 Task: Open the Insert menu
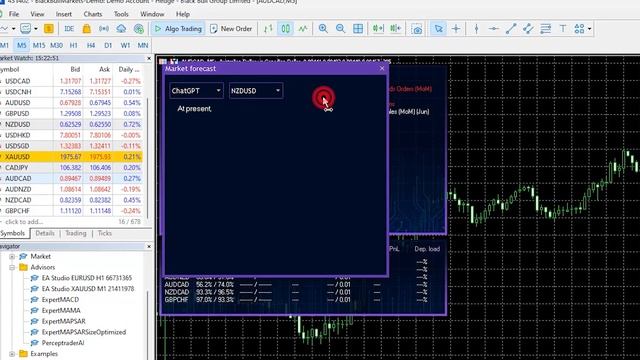click(64, 14)
